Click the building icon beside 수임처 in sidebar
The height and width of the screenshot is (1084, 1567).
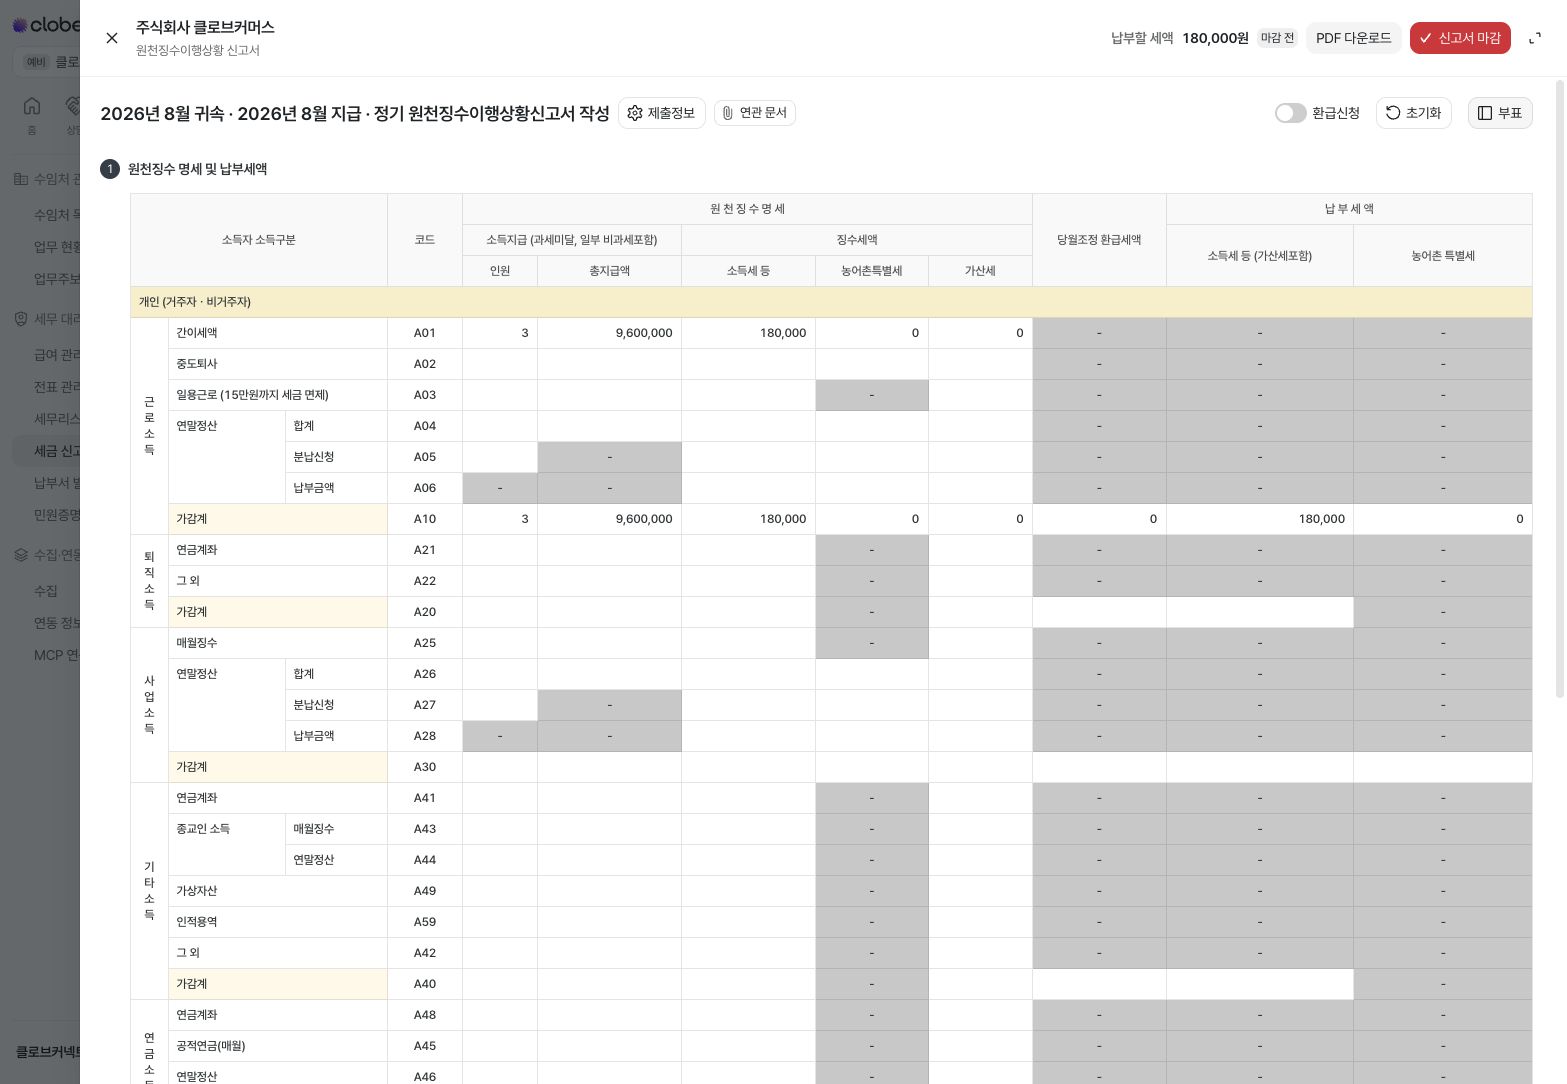pos(21,179)
